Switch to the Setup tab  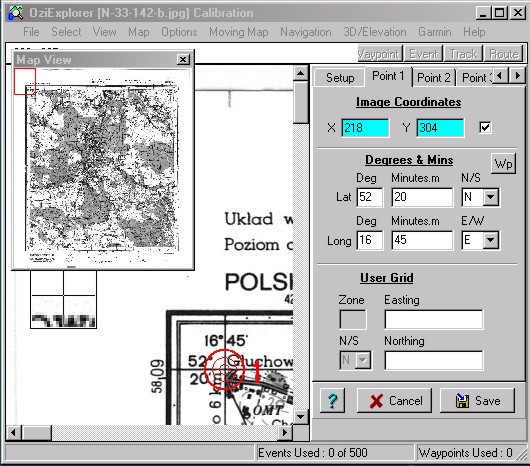pyautogui.click(x=340, y=78)
